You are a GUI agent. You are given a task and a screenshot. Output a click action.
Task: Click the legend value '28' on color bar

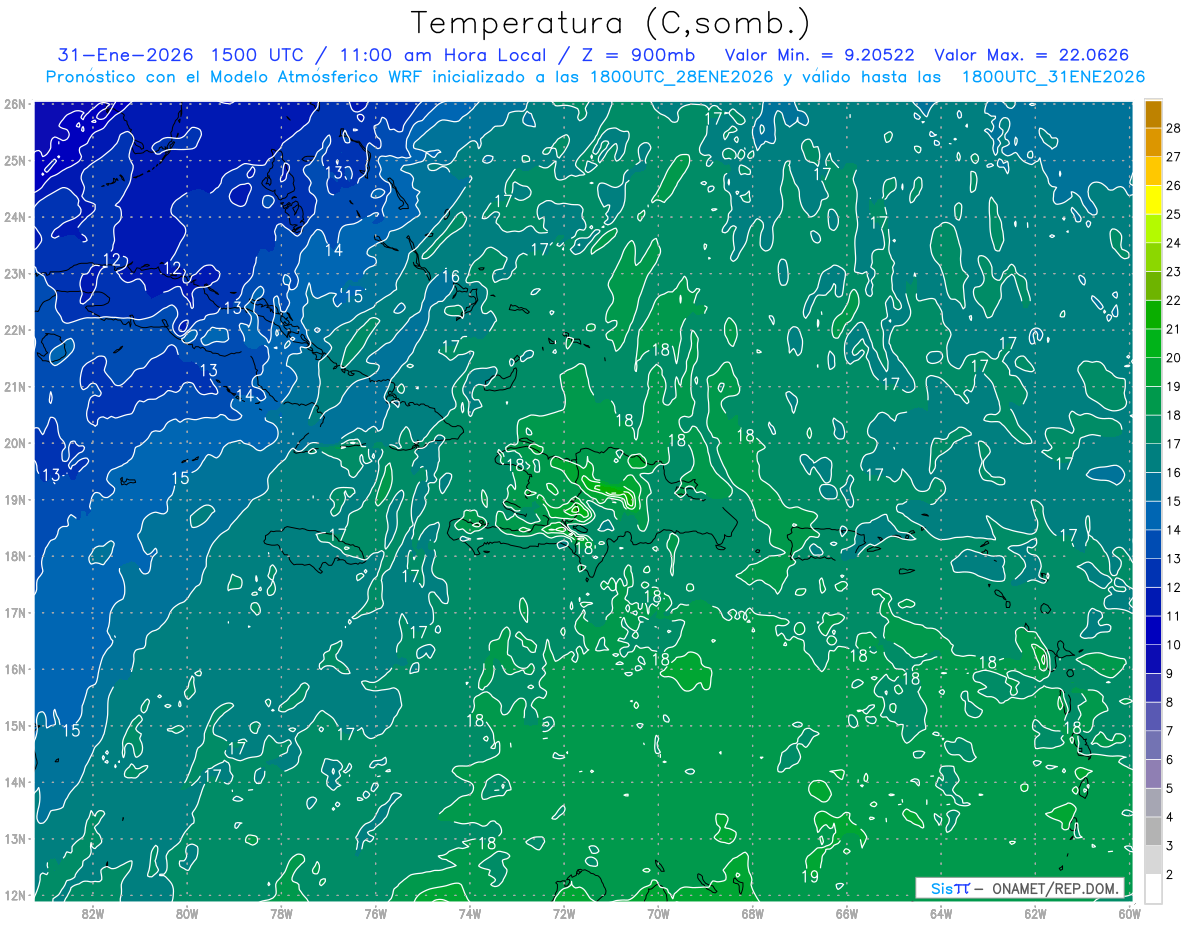pos(1173,128)
